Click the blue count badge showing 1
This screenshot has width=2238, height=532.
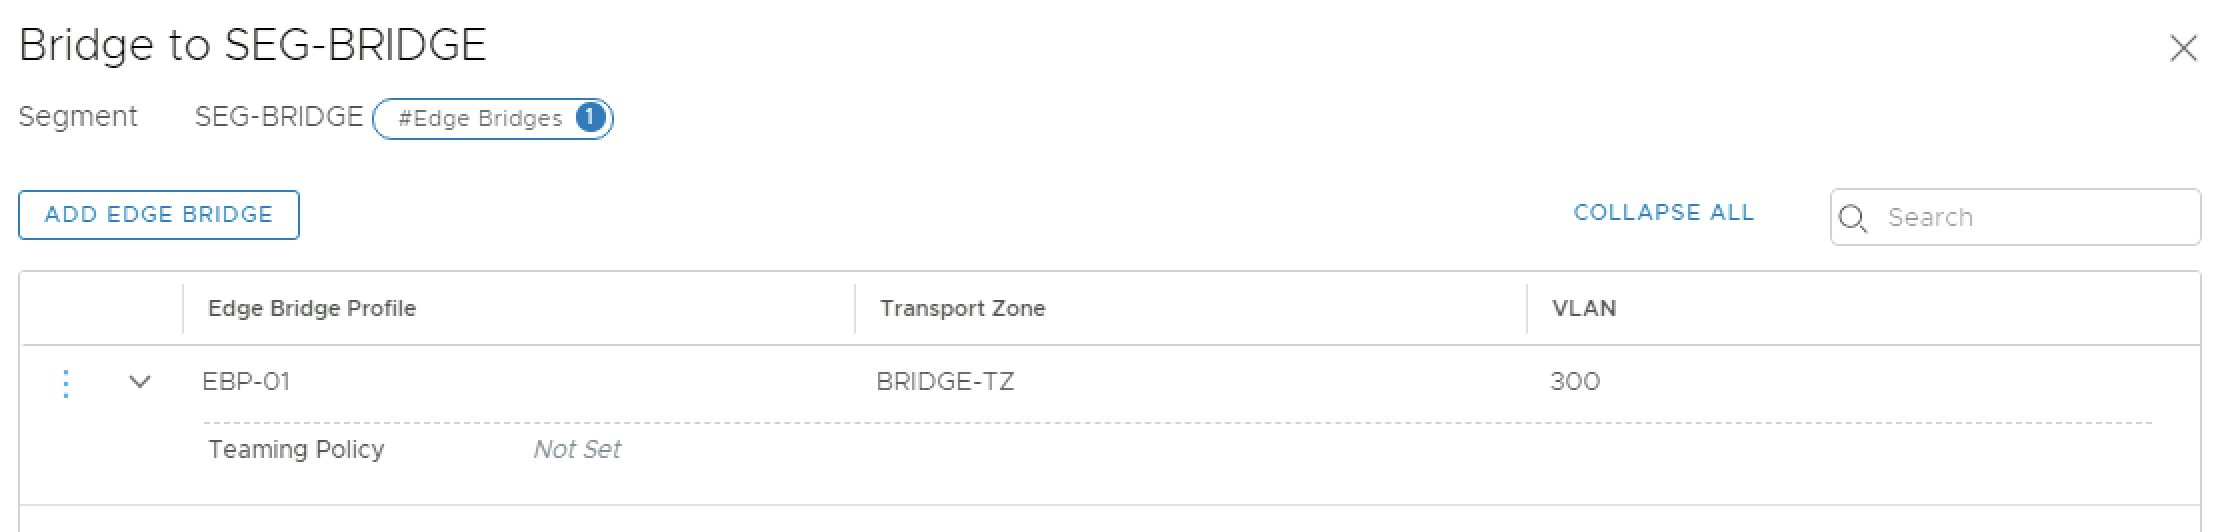[x=590, y=118]
